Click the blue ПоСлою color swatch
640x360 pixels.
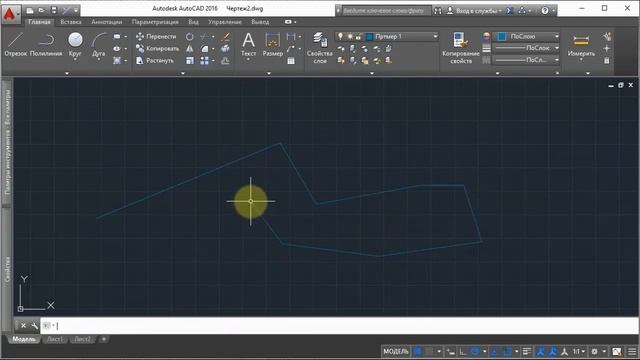point(502,36)
